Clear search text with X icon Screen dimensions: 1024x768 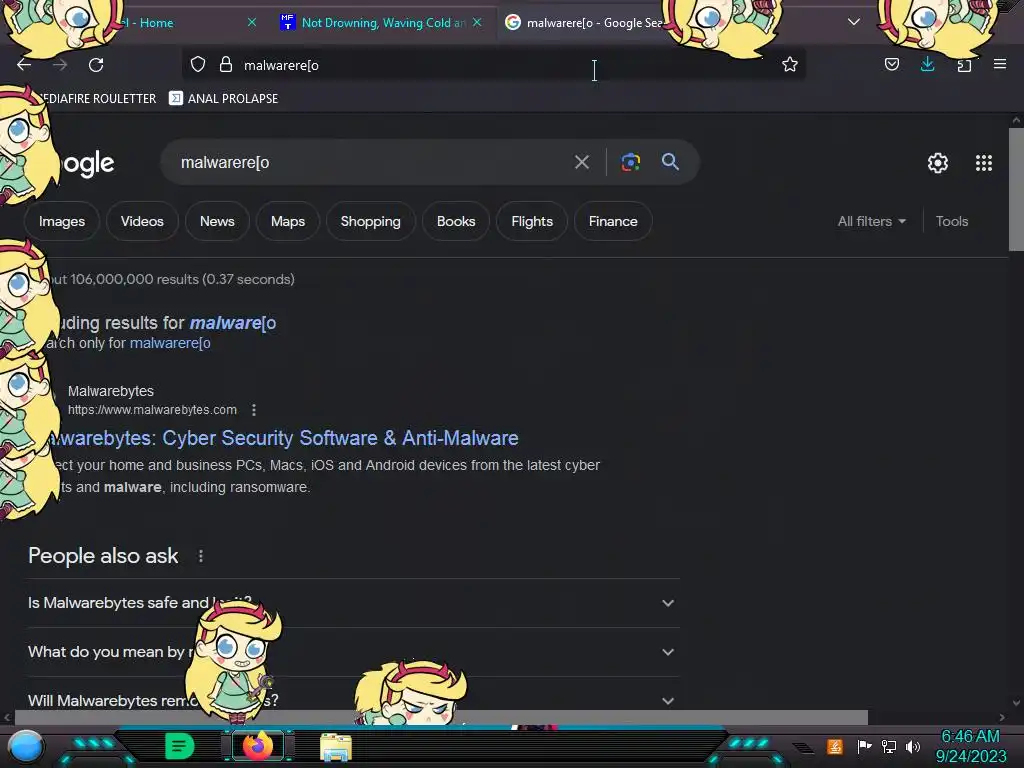coord(581,162)
